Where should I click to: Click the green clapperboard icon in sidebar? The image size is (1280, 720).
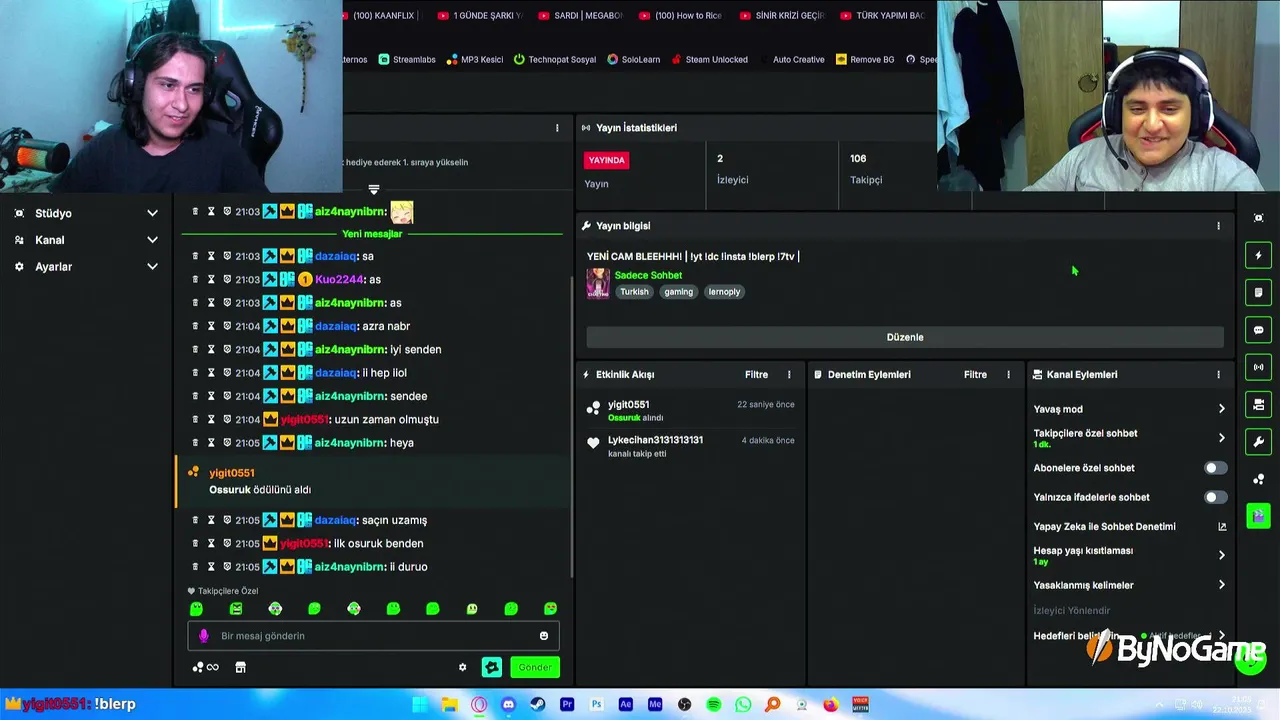tap(1258, 516)
